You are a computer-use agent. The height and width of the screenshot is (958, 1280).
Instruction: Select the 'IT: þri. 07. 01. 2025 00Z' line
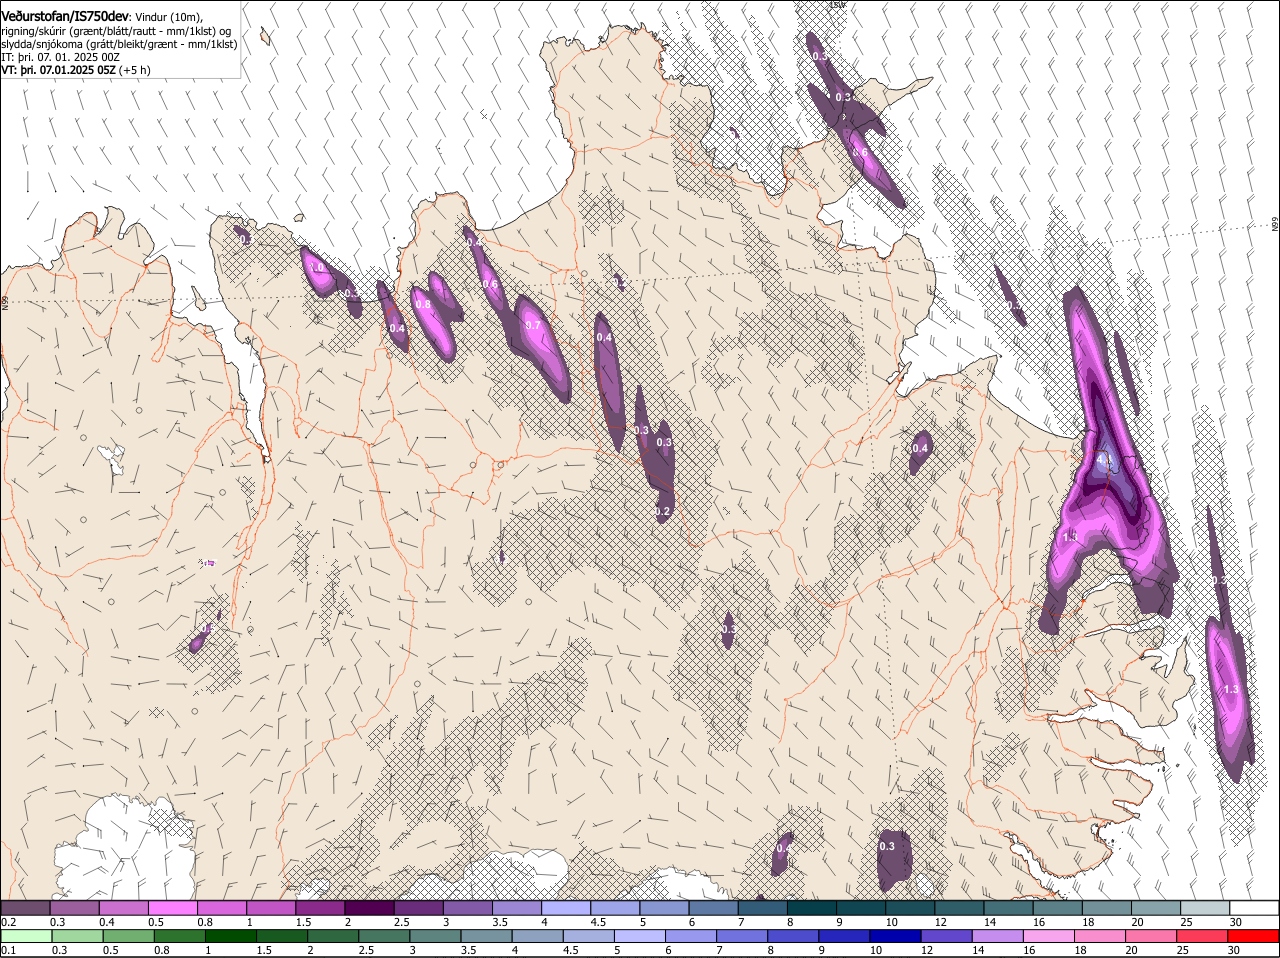coord(60,58)
